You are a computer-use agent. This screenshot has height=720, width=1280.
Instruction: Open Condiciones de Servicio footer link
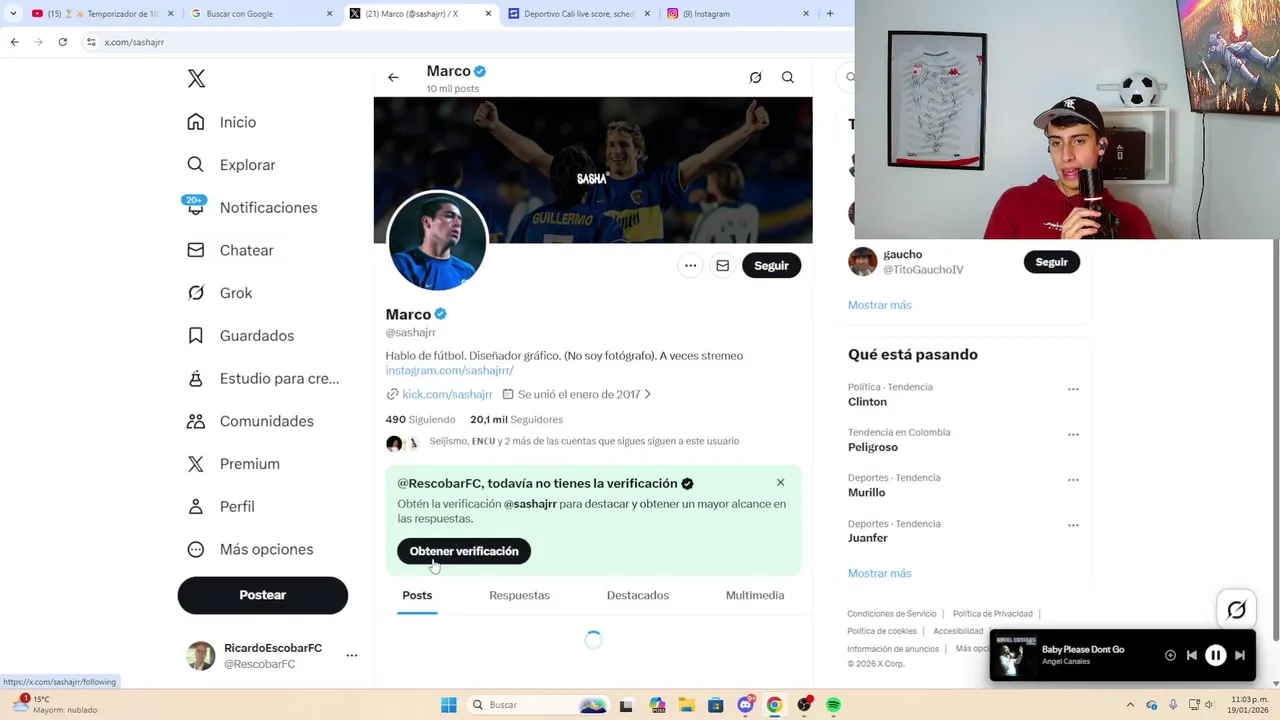pyautogui.click(x=891, y=614)
